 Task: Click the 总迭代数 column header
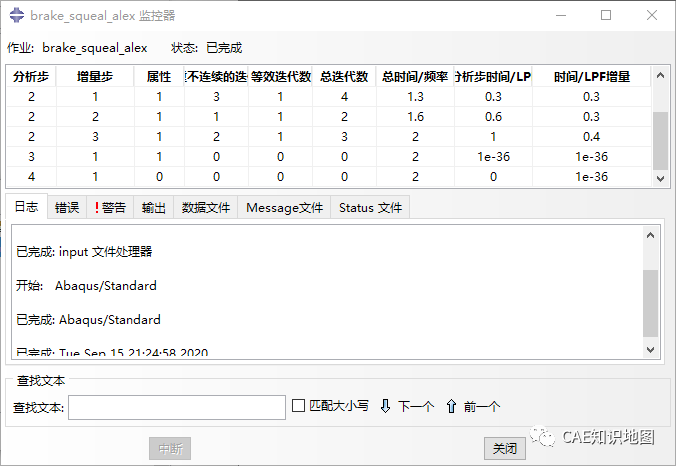344,77
